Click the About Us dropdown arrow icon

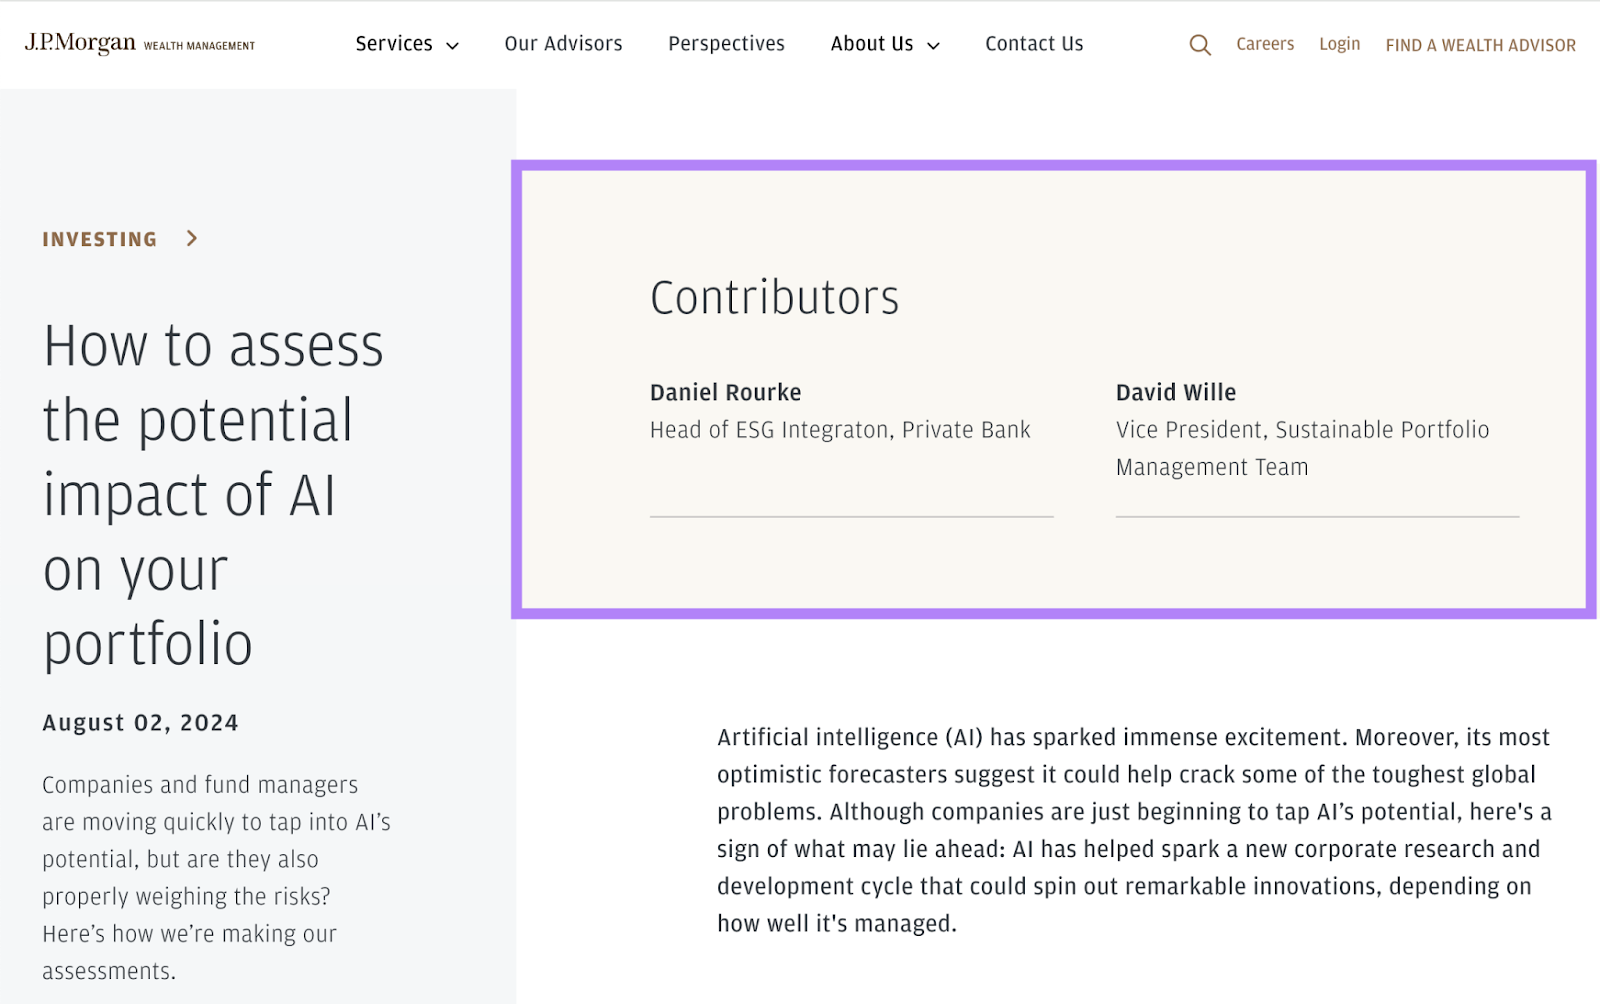(934, 45)
